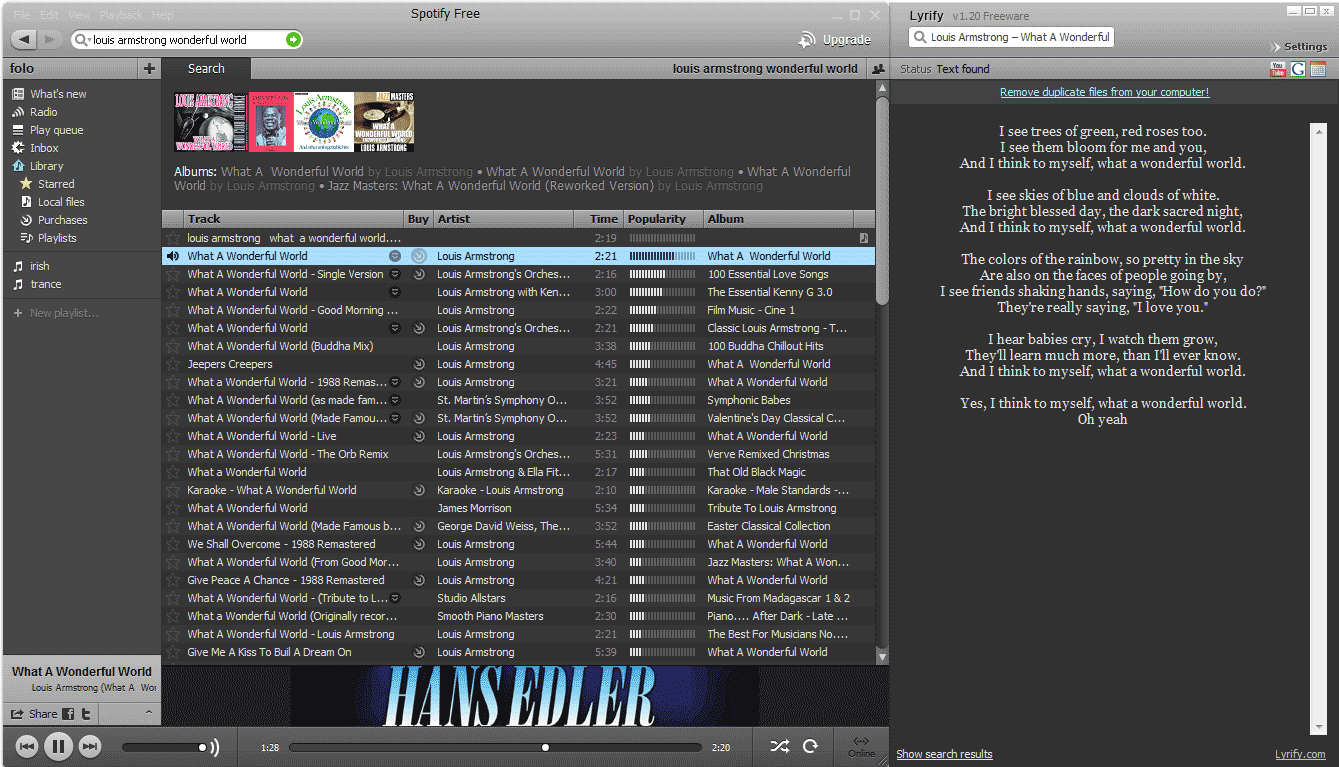Star What A Wonderful World - Louis Armstrong track
This screenshot has width=1339, height=767.
[173, 634]
